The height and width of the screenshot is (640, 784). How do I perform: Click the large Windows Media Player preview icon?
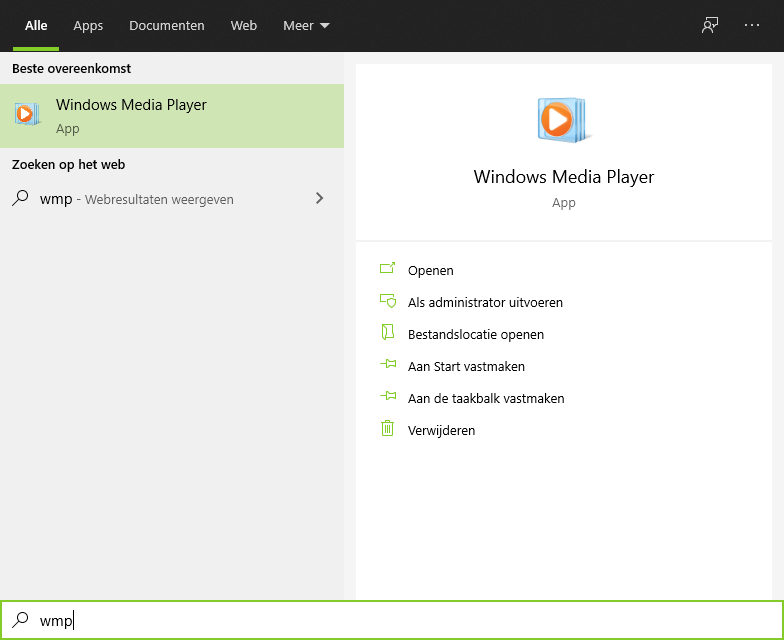[x=564, y=120]
